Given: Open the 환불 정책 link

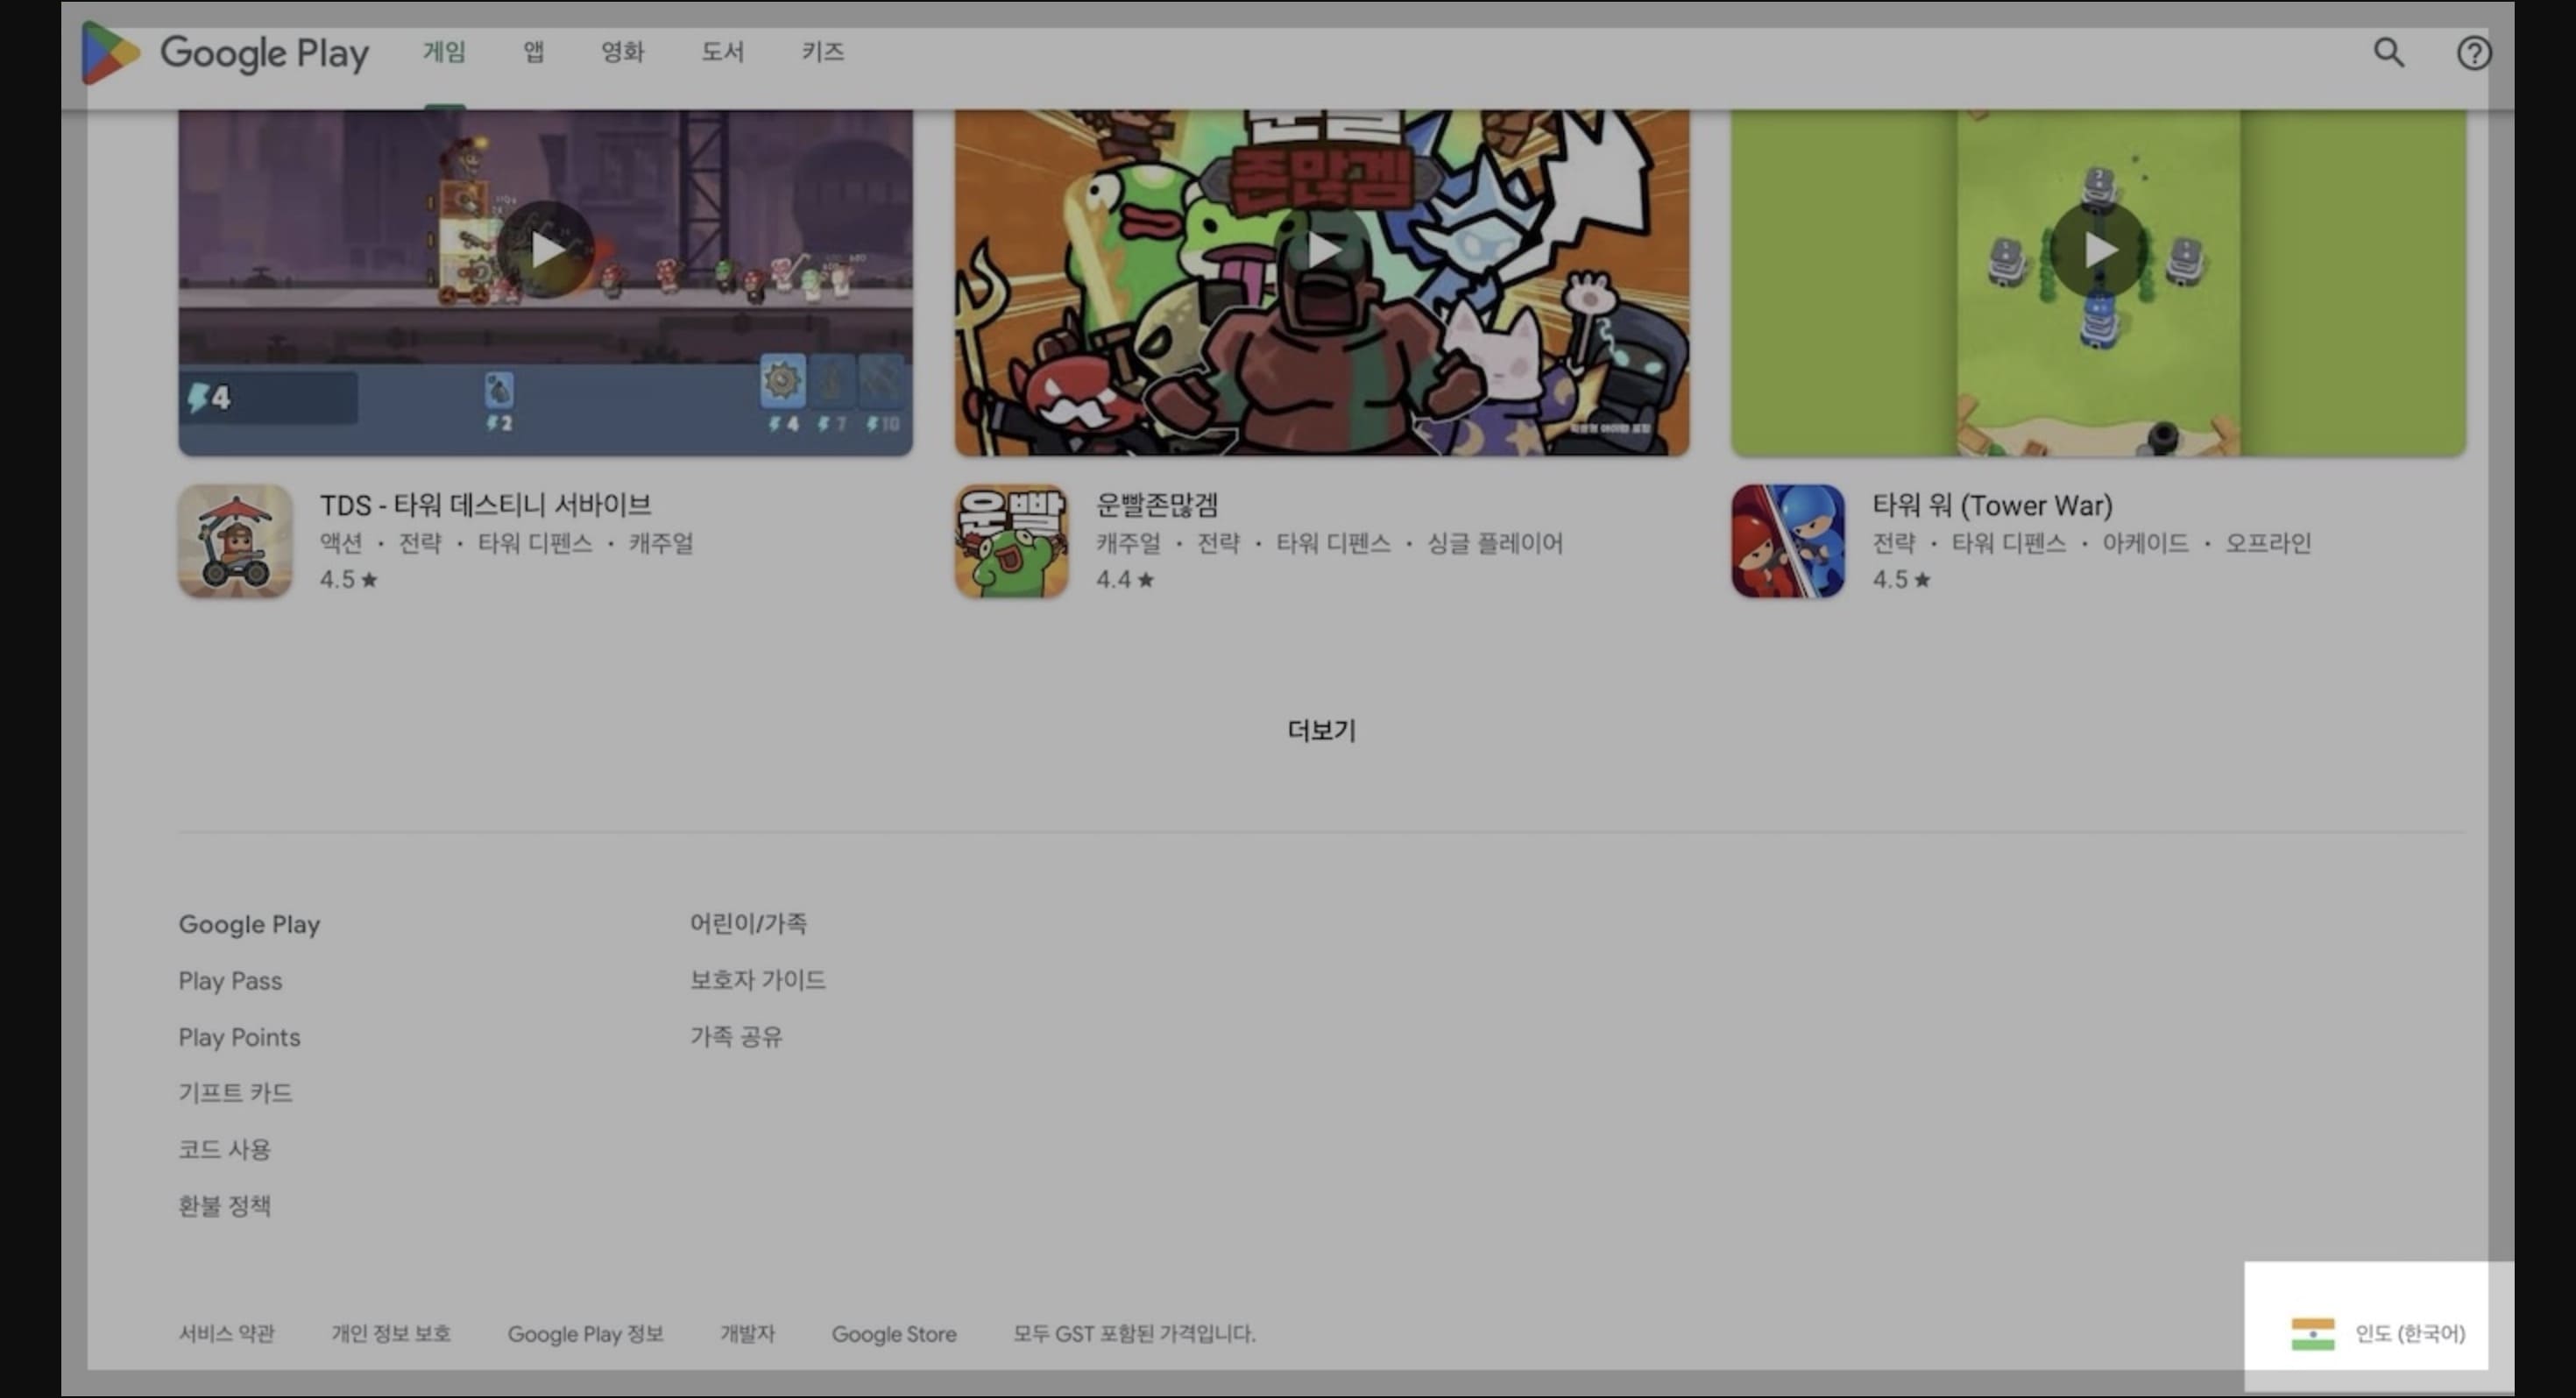Looking at the screenshot, I should pyautogui.click(x=224, y=1206).
